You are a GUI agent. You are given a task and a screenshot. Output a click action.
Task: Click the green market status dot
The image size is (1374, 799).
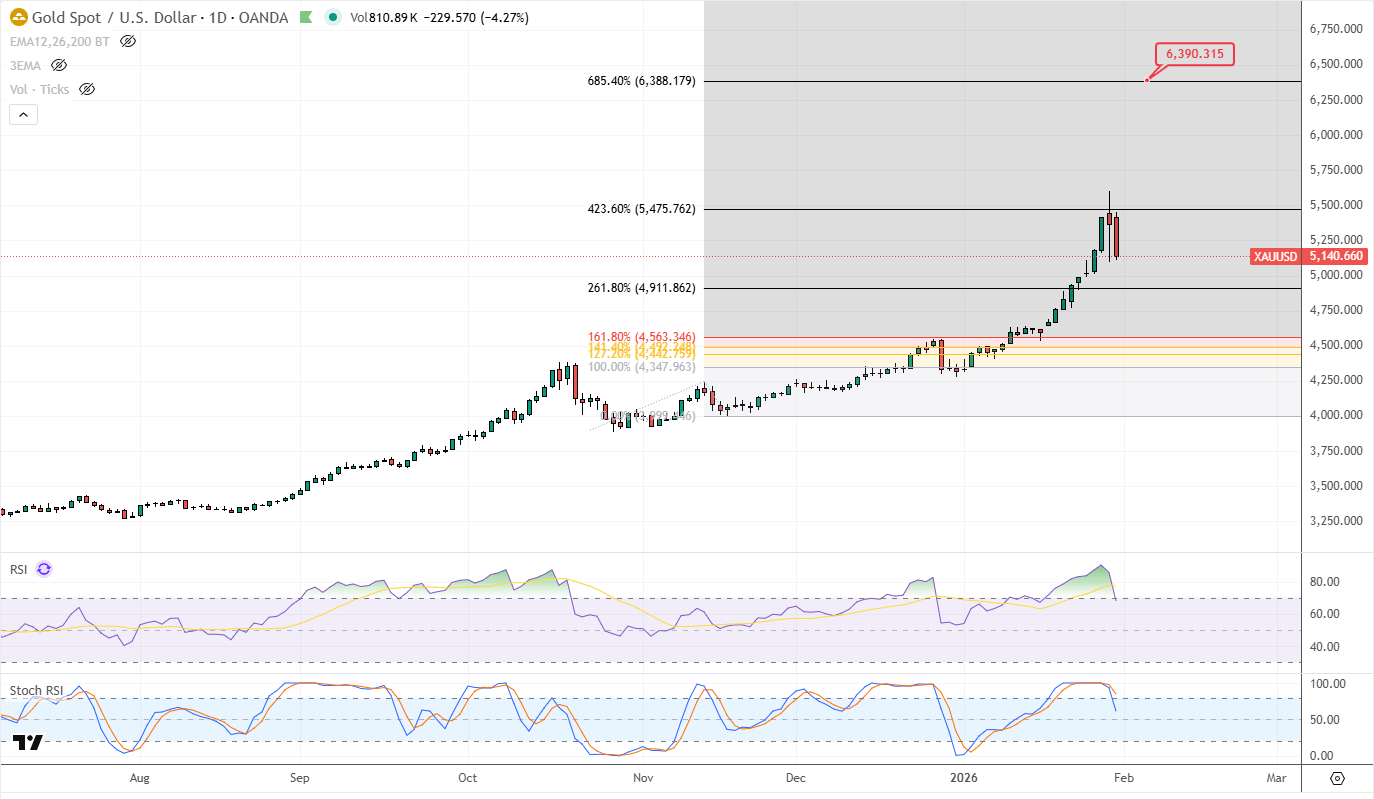[x=332, y=18]
